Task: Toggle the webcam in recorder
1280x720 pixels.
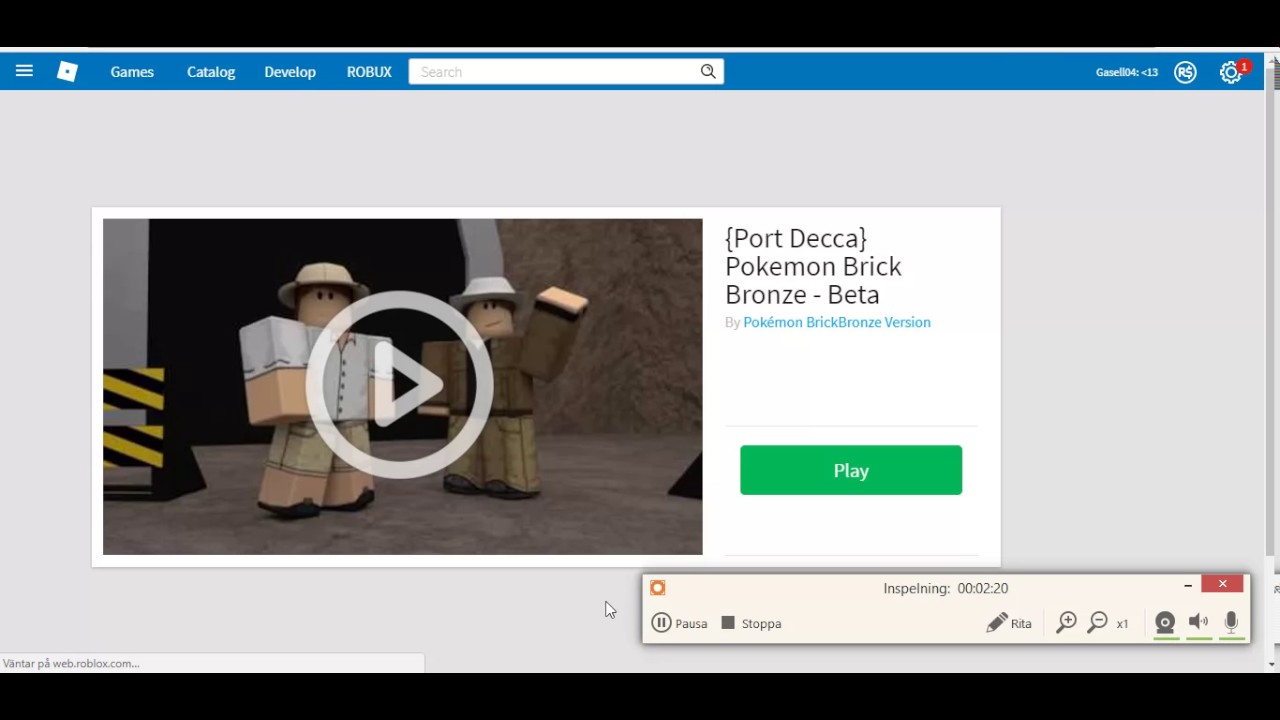Action: (x=1165, y=623)
